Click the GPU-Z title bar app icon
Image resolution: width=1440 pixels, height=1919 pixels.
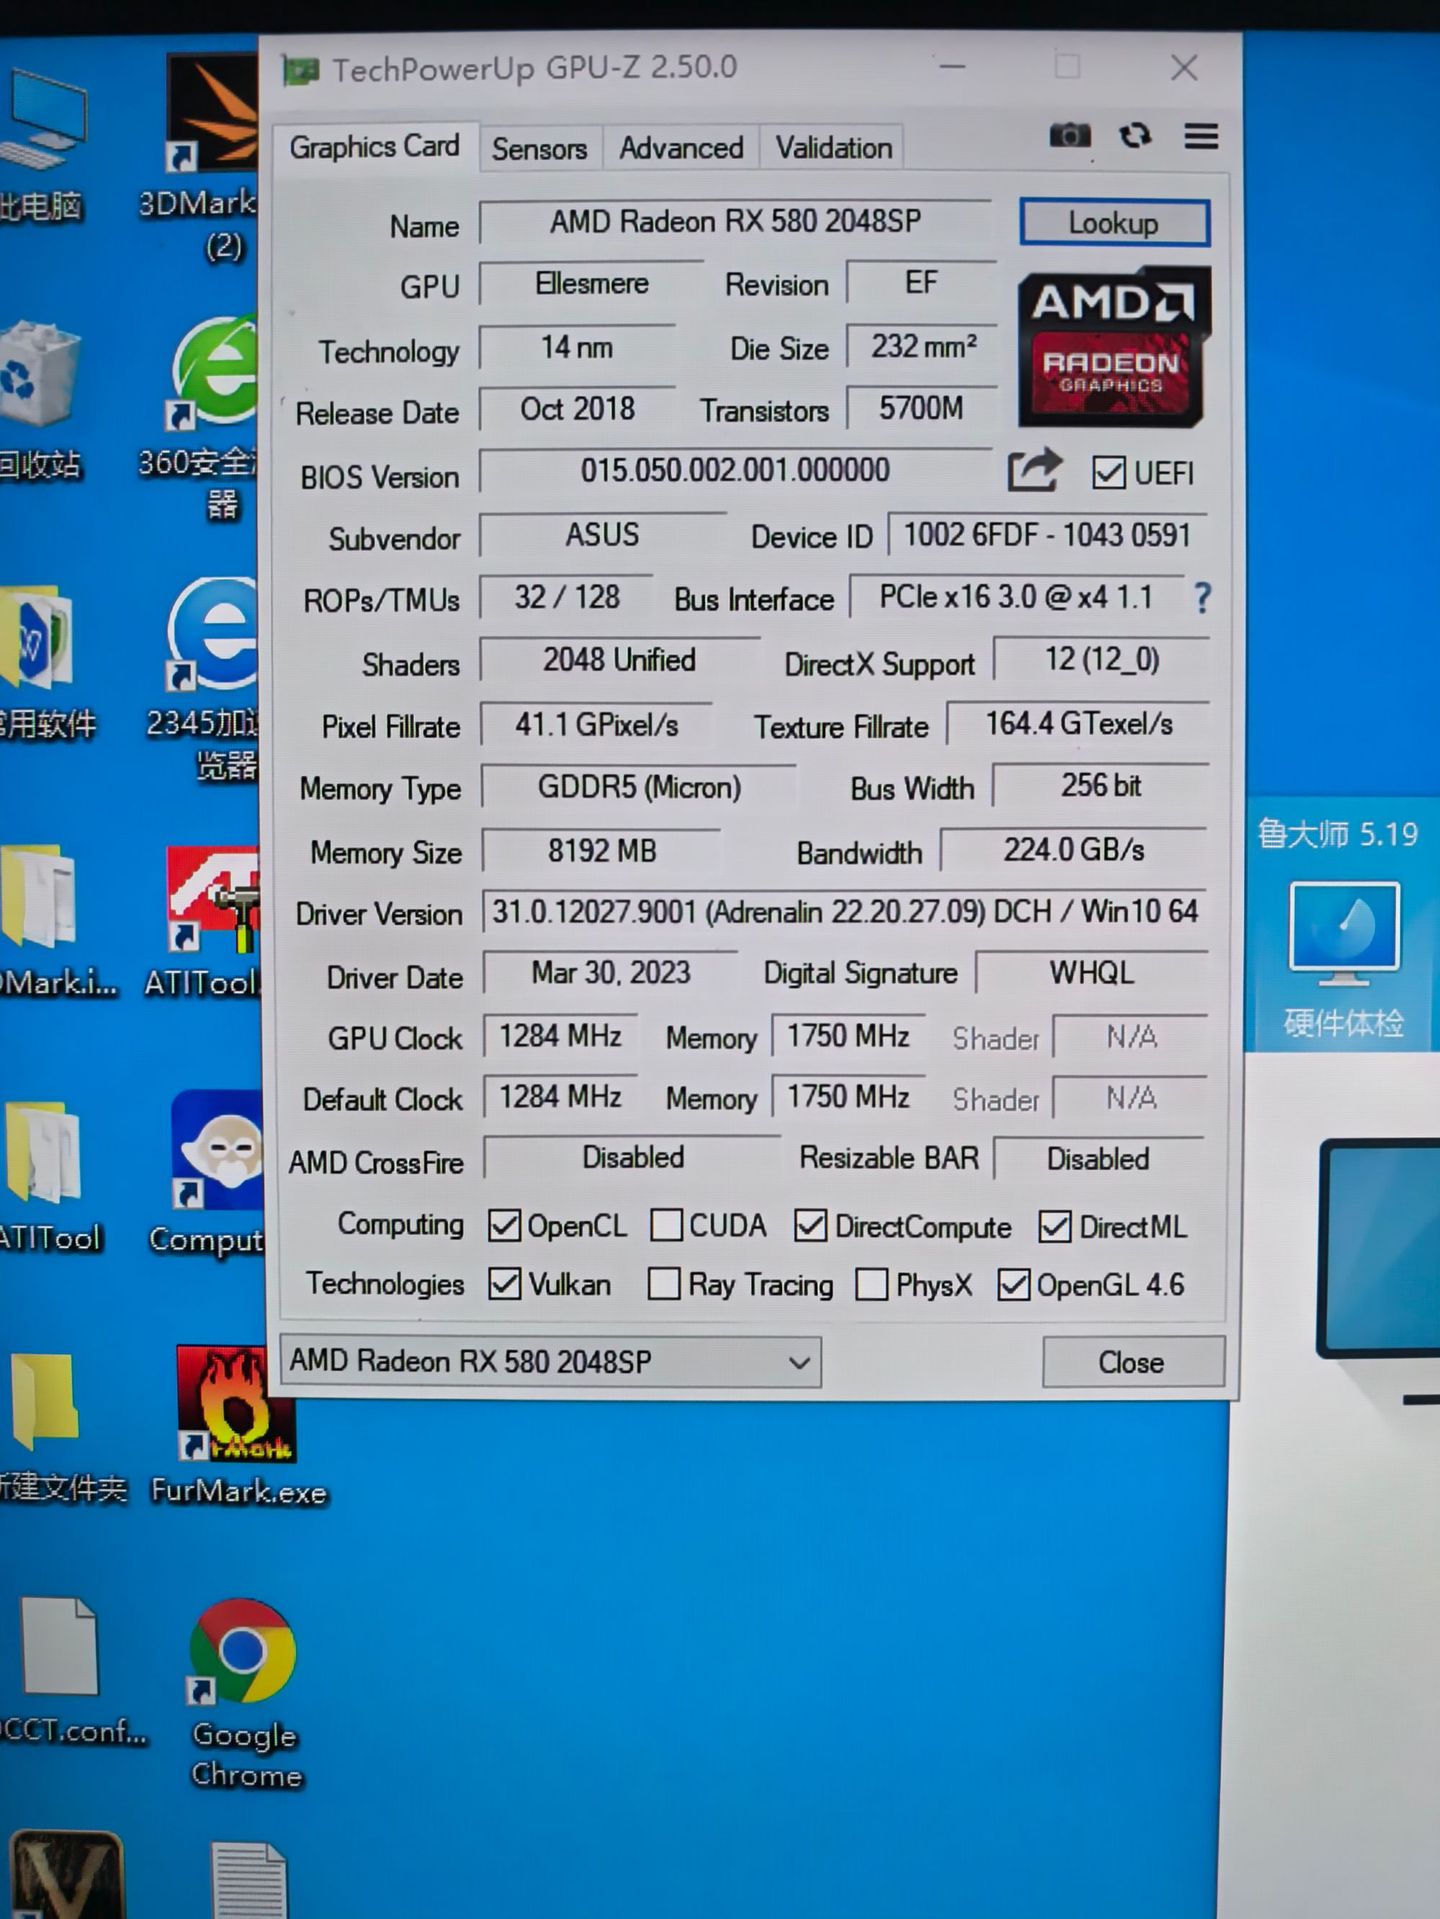(300, 70)
